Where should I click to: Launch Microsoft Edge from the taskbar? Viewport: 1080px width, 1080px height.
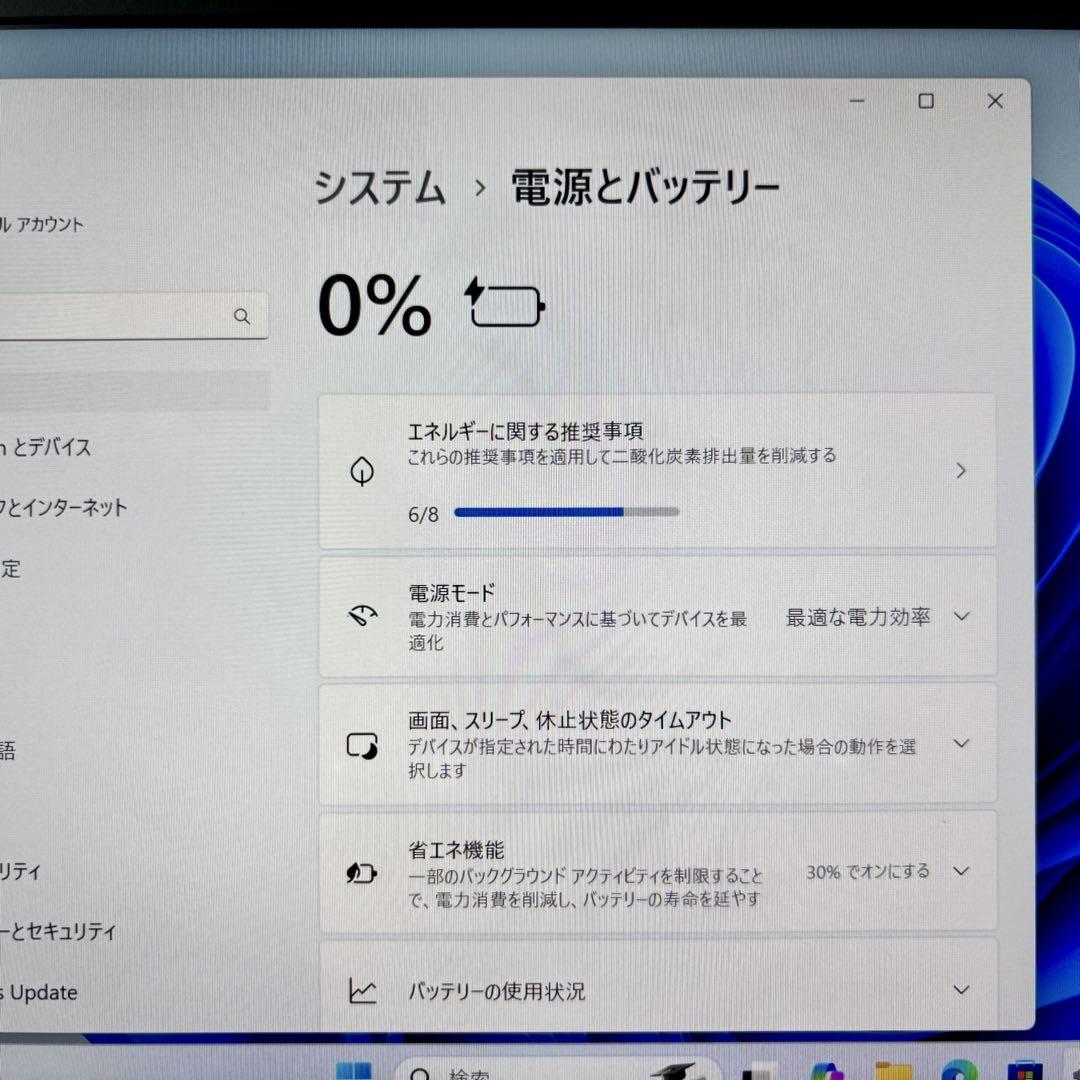[959, 1072]
